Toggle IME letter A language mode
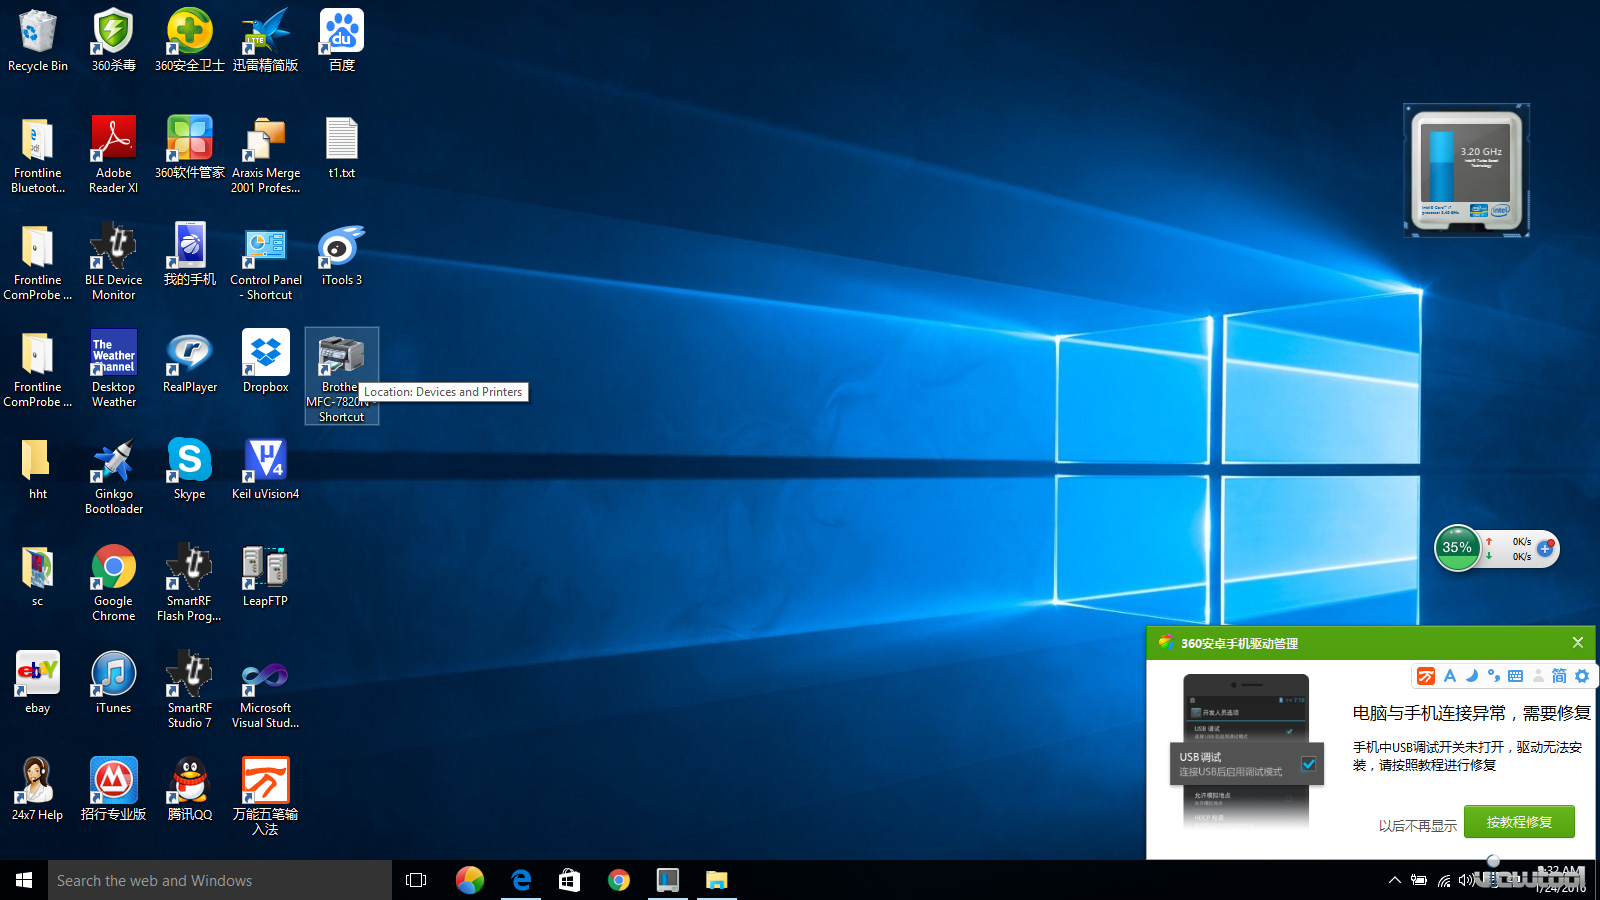 coord(1450,676)
